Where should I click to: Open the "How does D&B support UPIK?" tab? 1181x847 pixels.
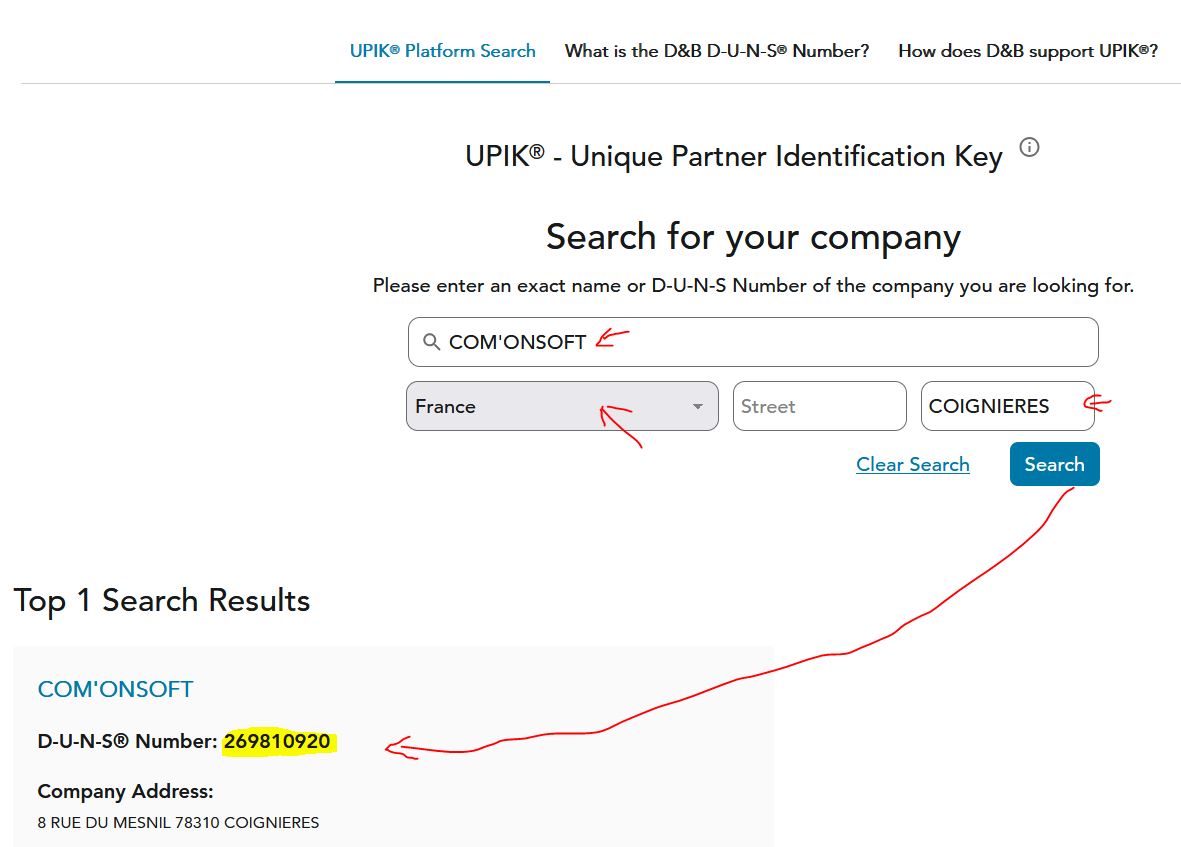click(x=1027, y=51)
